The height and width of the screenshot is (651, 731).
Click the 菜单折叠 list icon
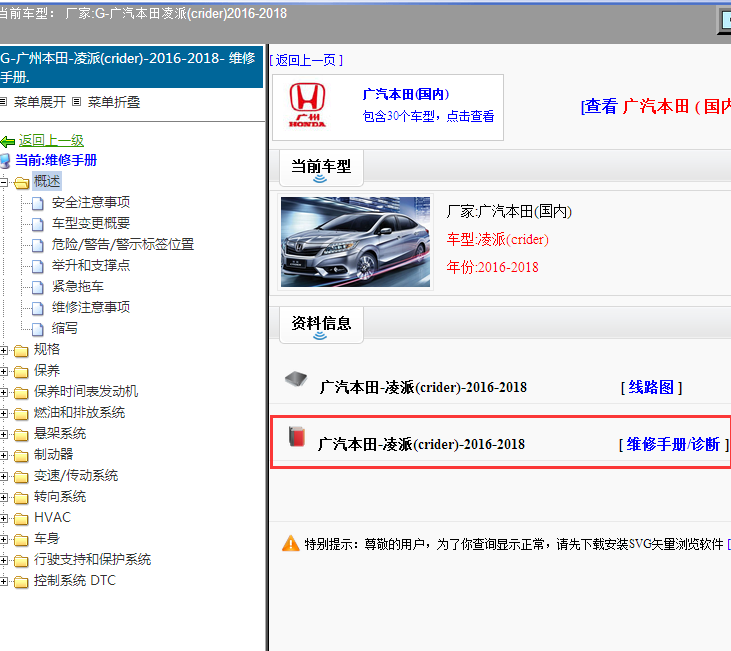click(77, 101)
